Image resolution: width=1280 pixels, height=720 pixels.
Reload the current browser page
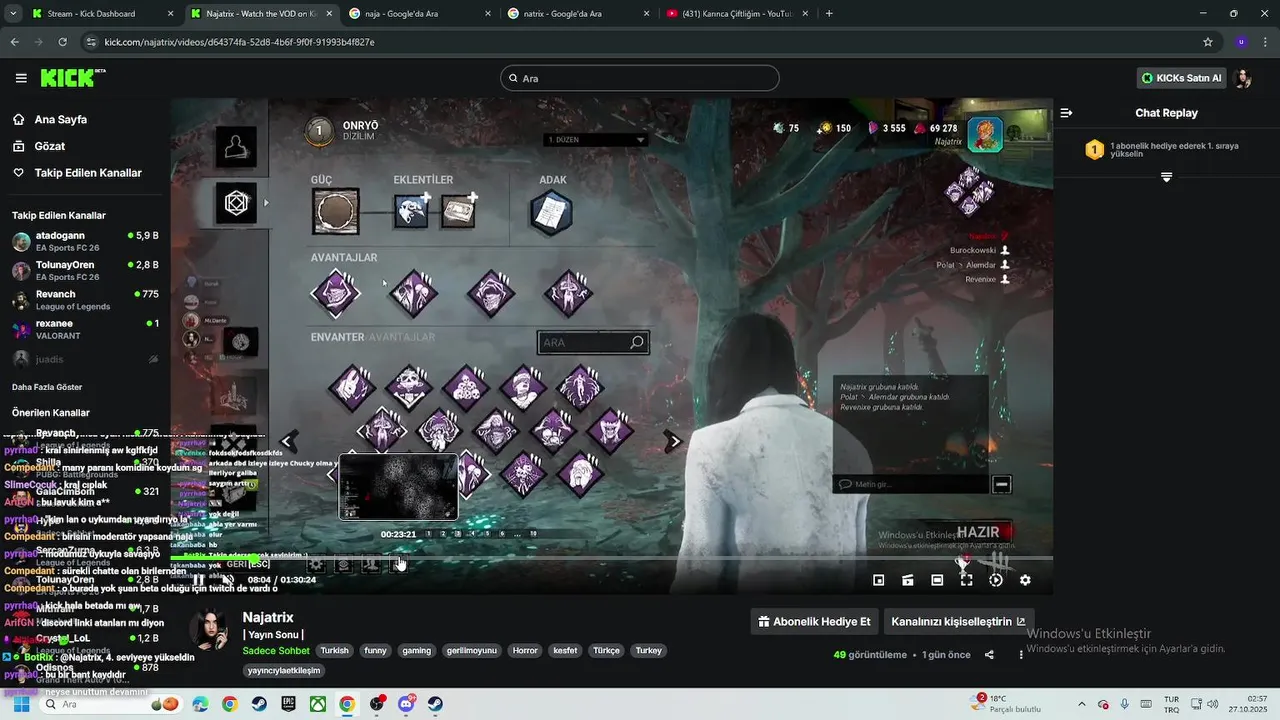coord(62,42)
